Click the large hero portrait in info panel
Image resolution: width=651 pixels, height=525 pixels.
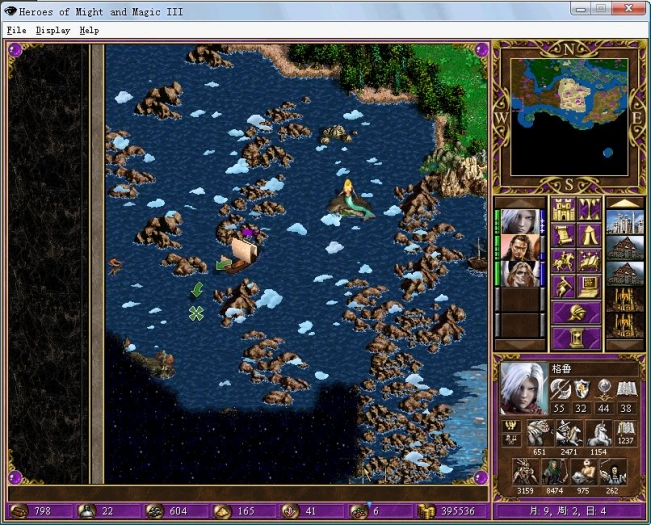click(x=524, y=388)
